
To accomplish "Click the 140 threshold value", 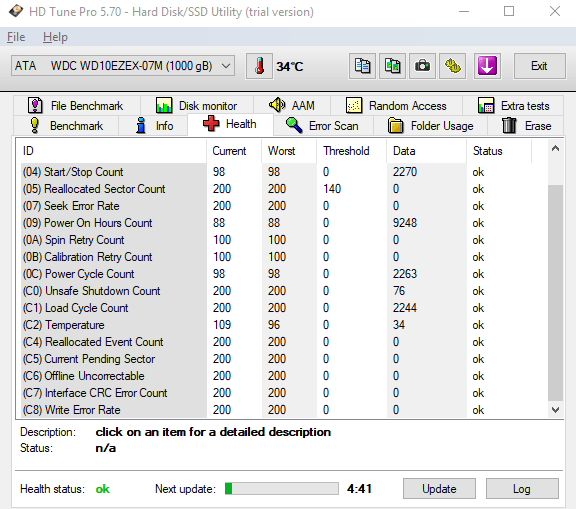I will (332, 189).
